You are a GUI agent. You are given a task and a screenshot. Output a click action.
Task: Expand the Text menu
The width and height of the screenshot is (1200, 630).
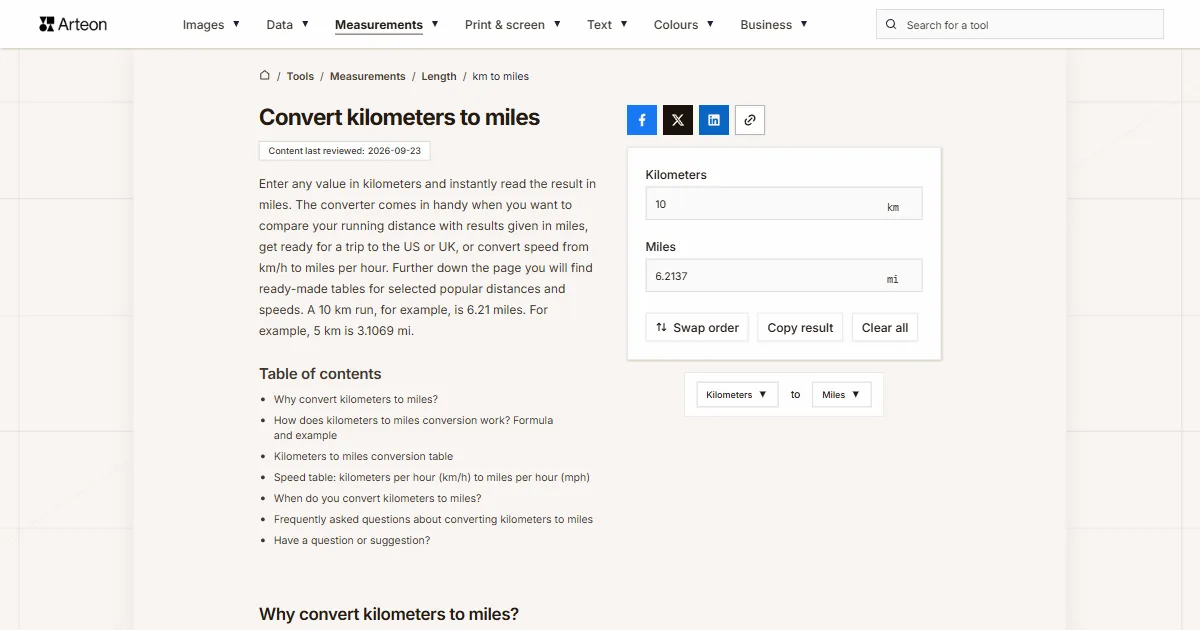tap(607, 25)
